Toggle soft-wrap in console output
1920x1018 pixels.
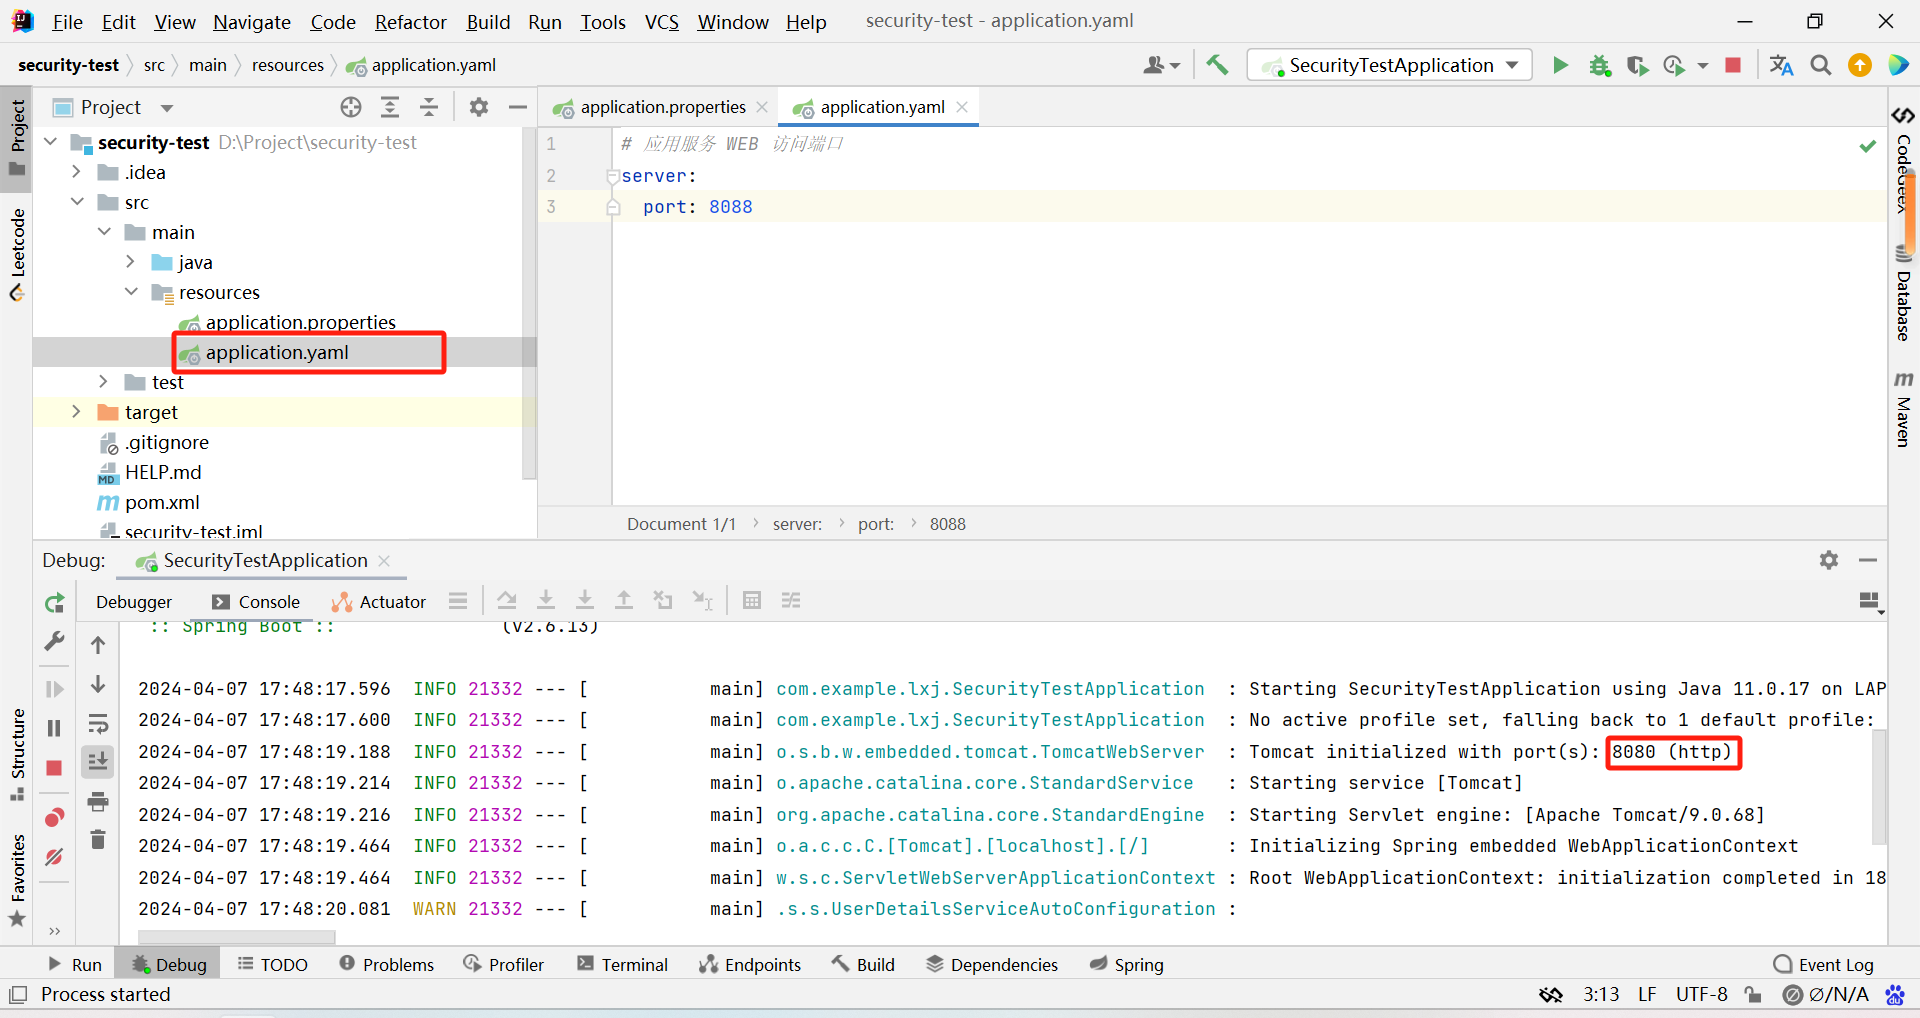pyautogui.click(x=98, y=723)
